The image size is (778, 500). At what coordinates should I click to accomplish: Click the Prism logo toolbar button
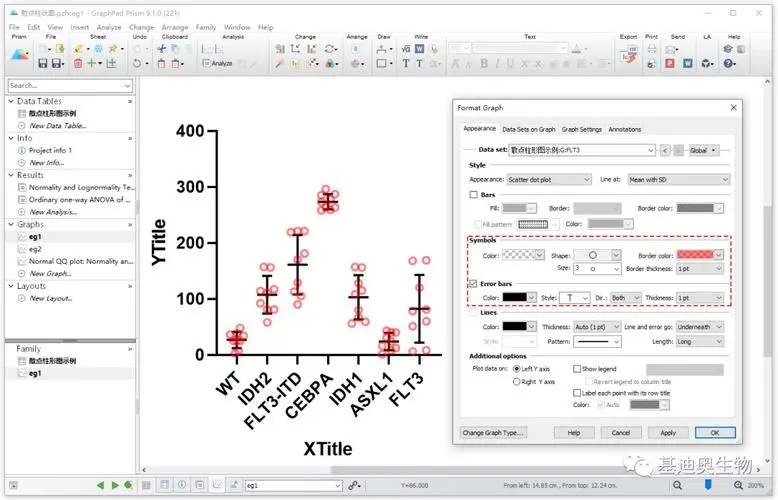tap(20, 55)
